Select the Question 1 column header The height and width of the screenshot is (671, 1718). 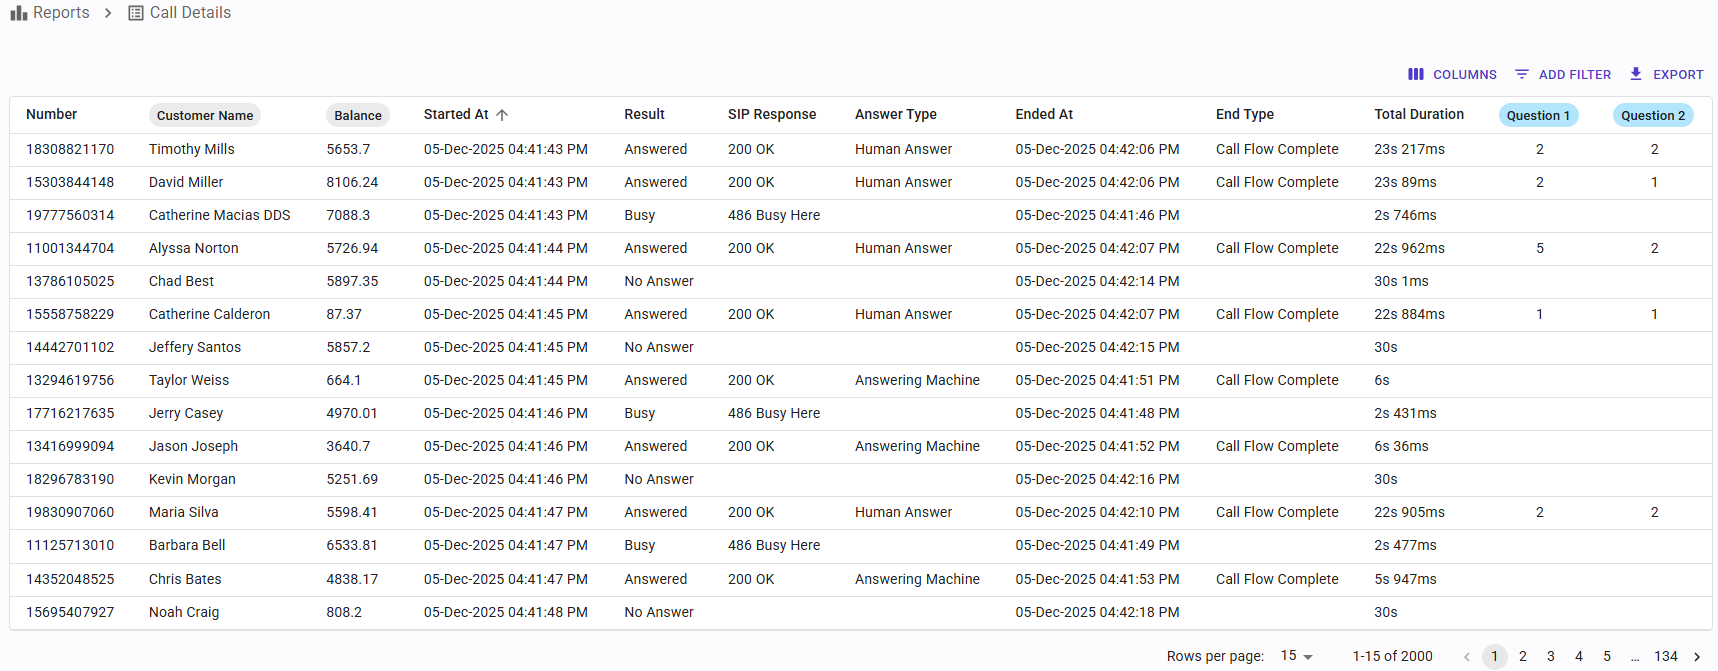point(1538,115)
